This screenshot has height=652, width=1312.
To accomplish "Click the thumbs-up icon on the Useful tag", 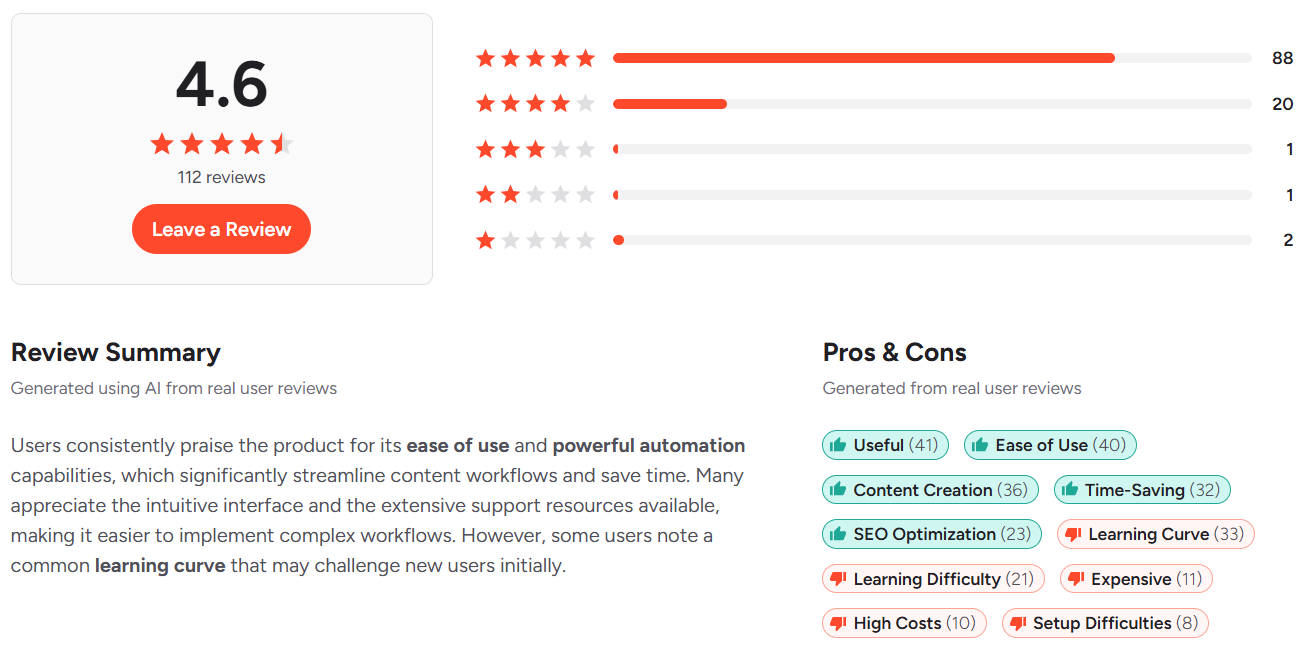I will [x=840, y=444].
